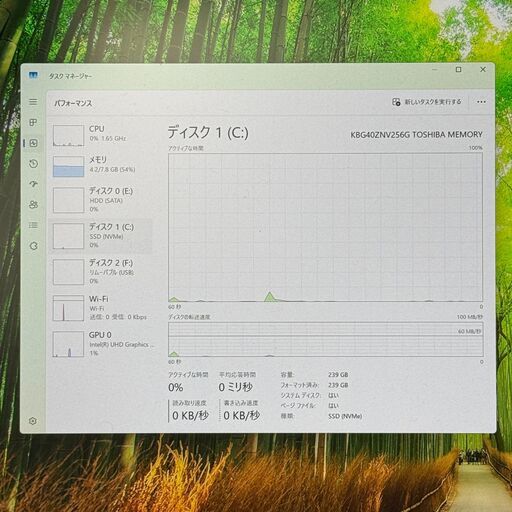Select the メモリ performance item
The height and width of the screenshot is (512, 512).
point(101,166)
